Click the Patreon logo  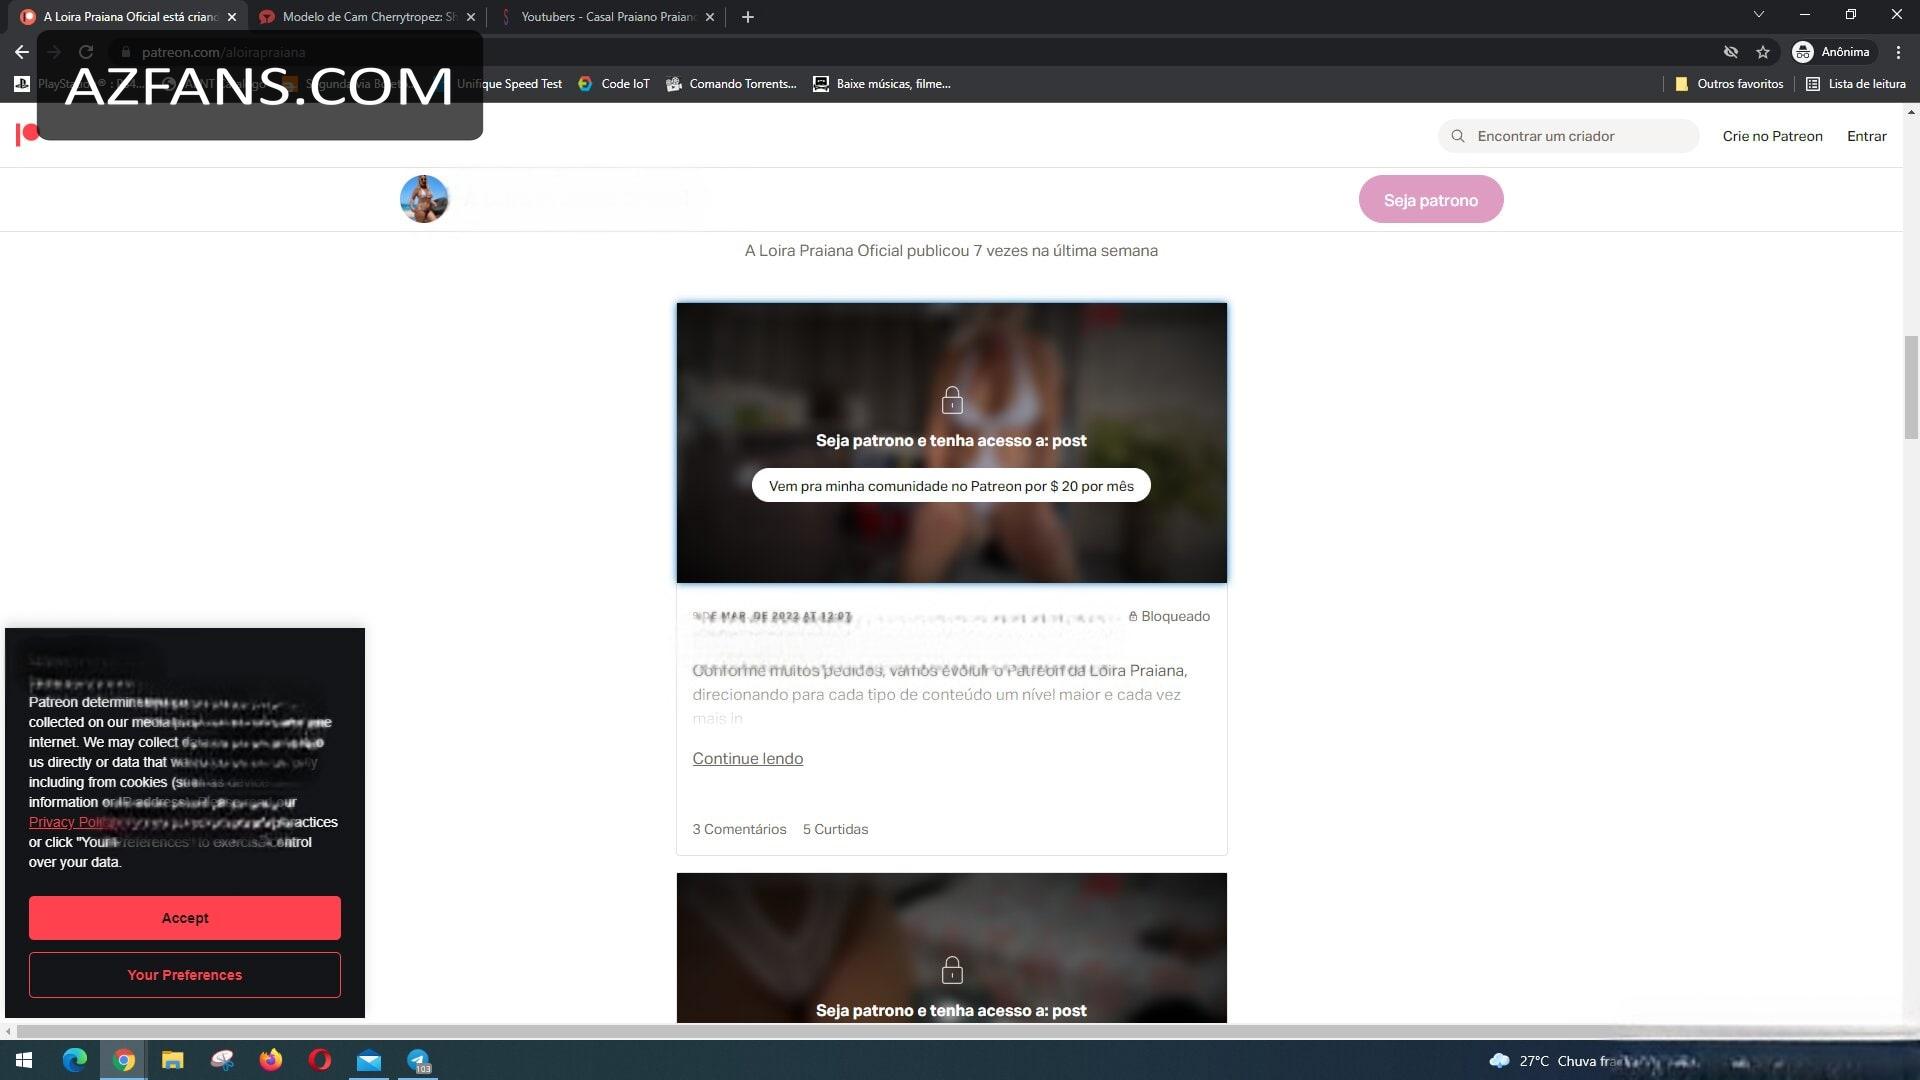coord(26,134)
